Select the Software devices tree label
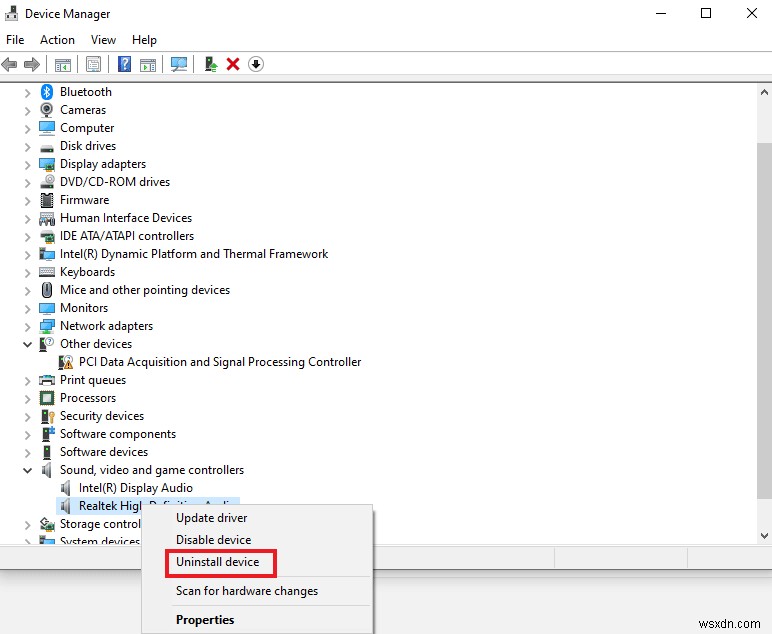Viewport: 772px width, 634px height. [104, 452]
